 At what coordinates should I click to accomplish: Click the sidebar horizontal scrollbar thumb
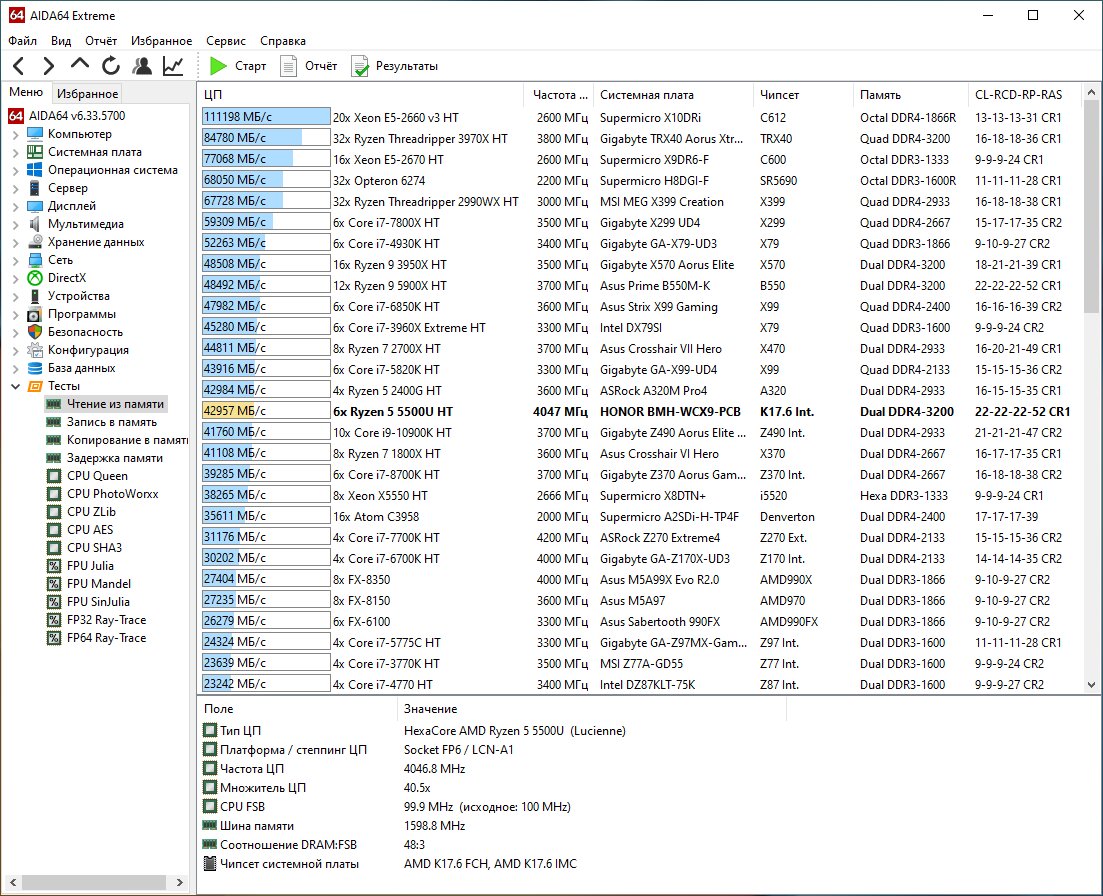point(96,882)
